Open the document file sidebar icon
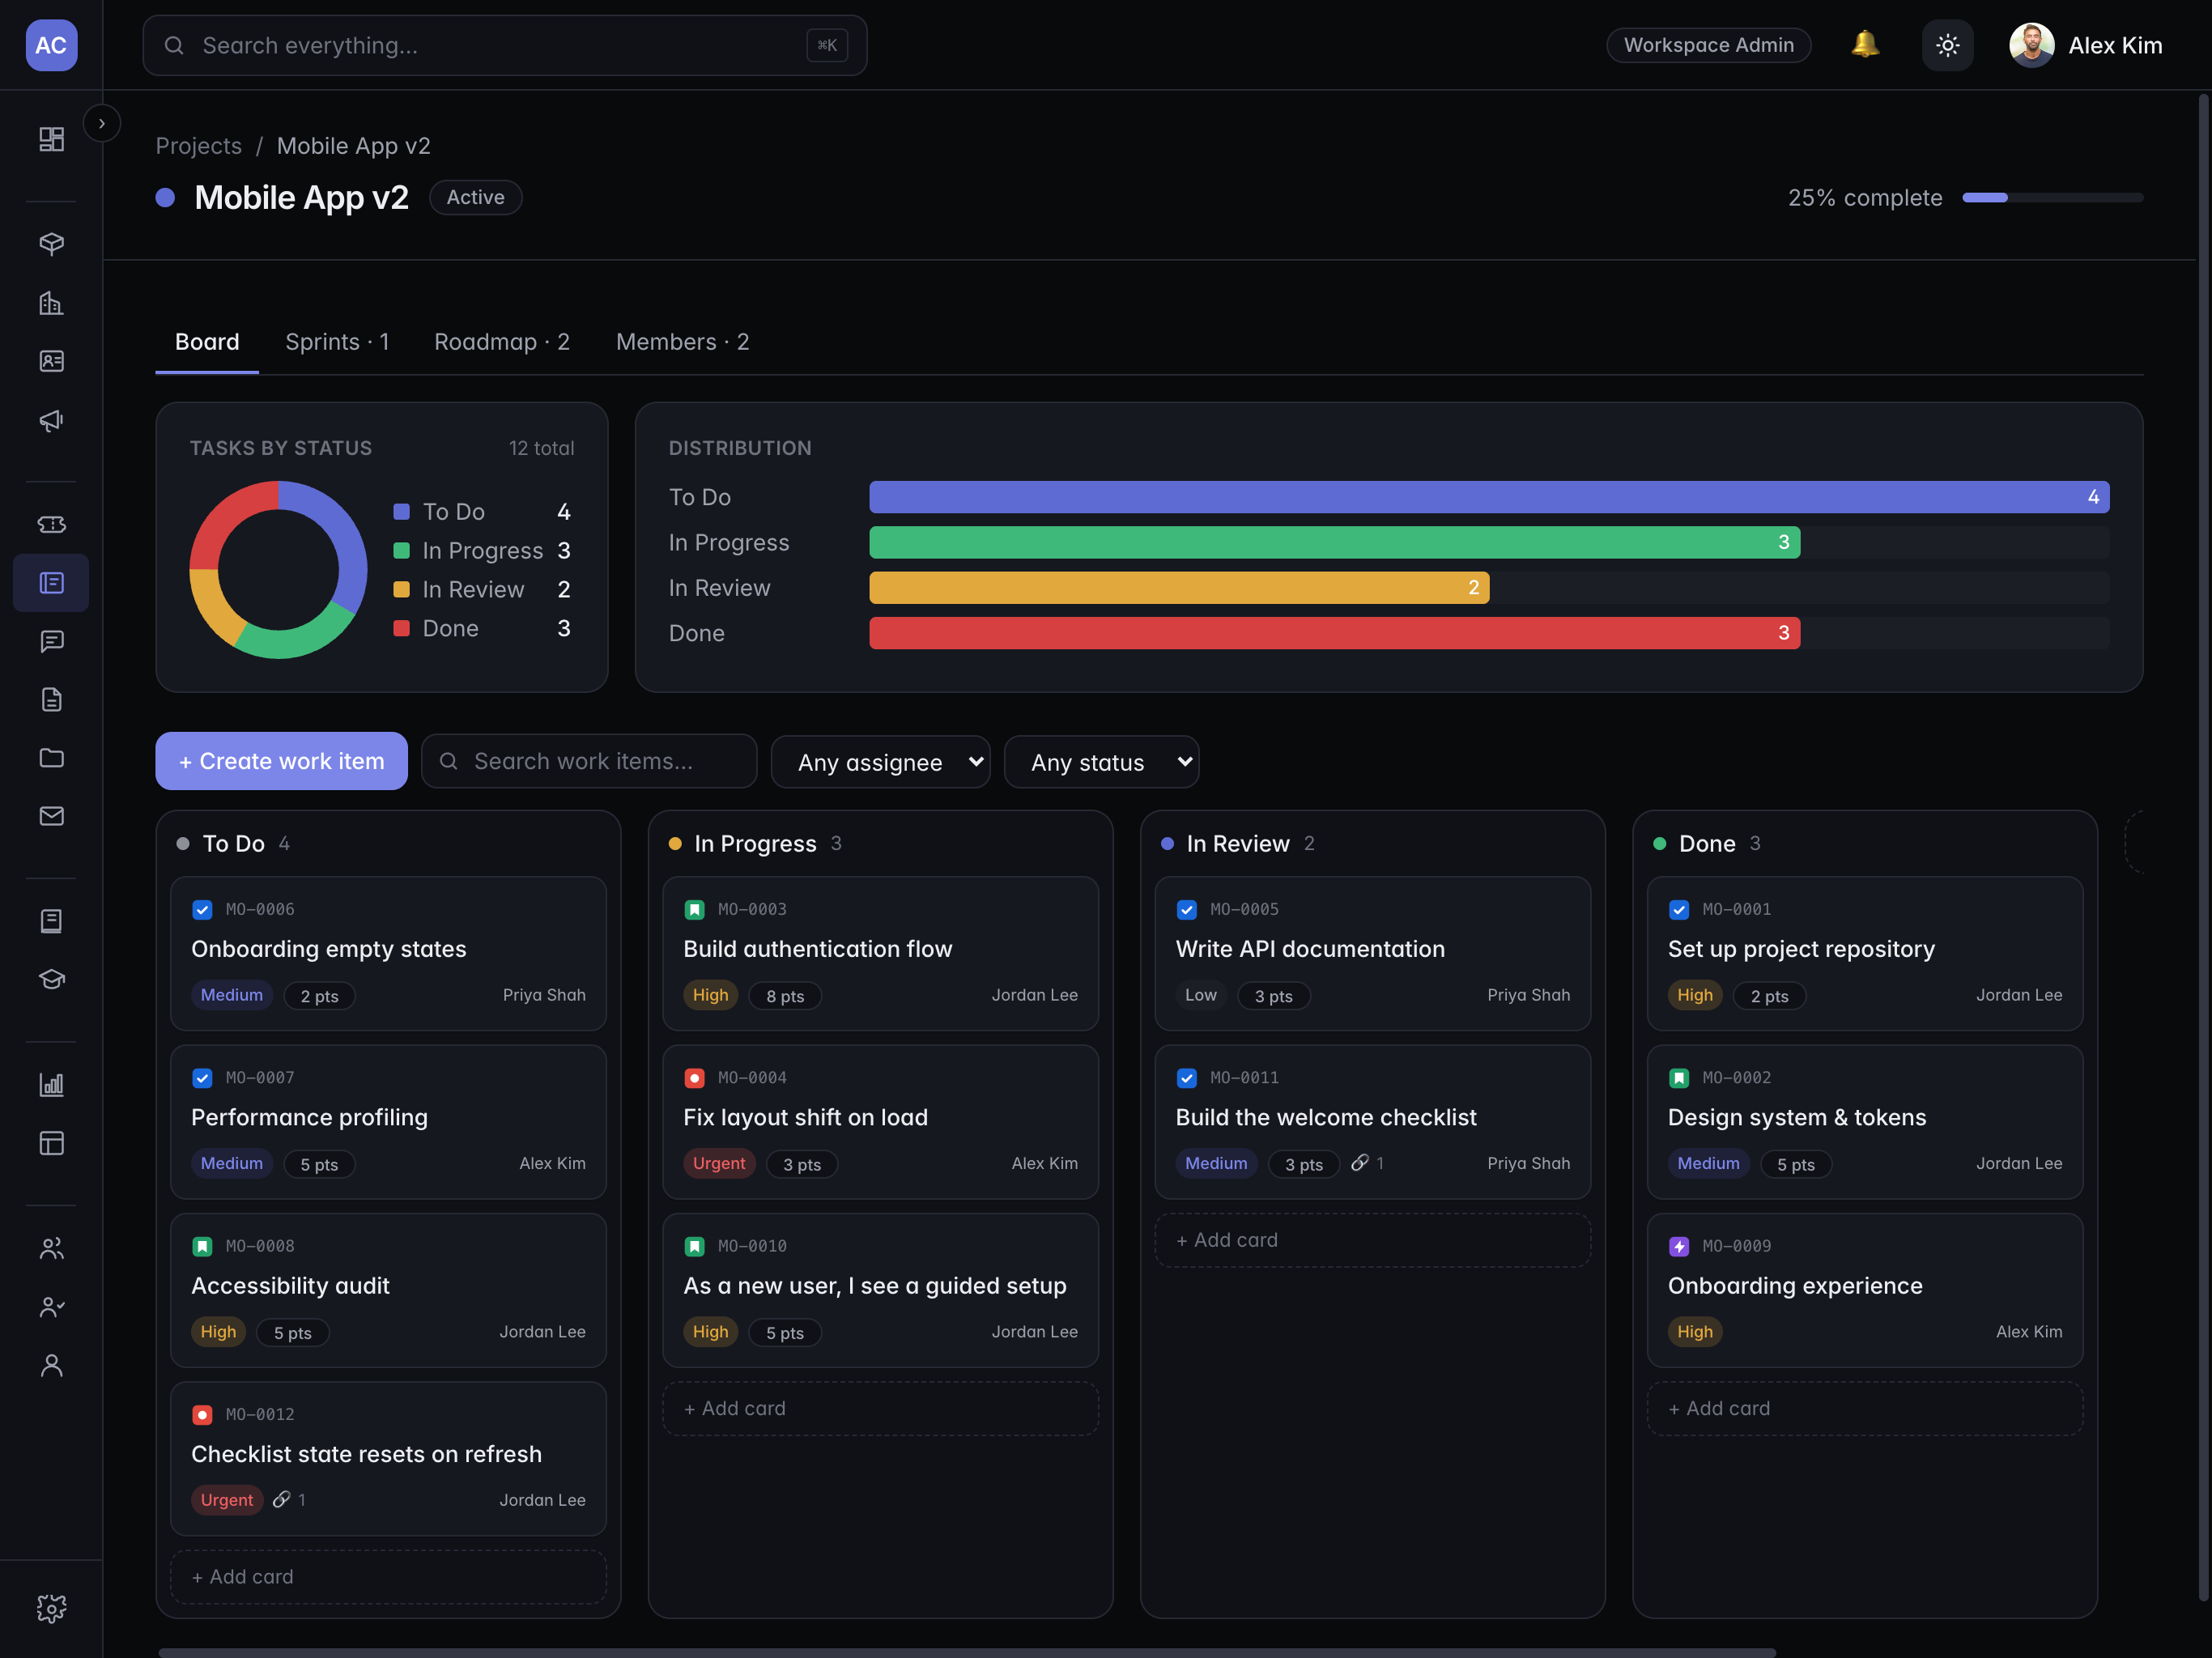 [51, 699]
